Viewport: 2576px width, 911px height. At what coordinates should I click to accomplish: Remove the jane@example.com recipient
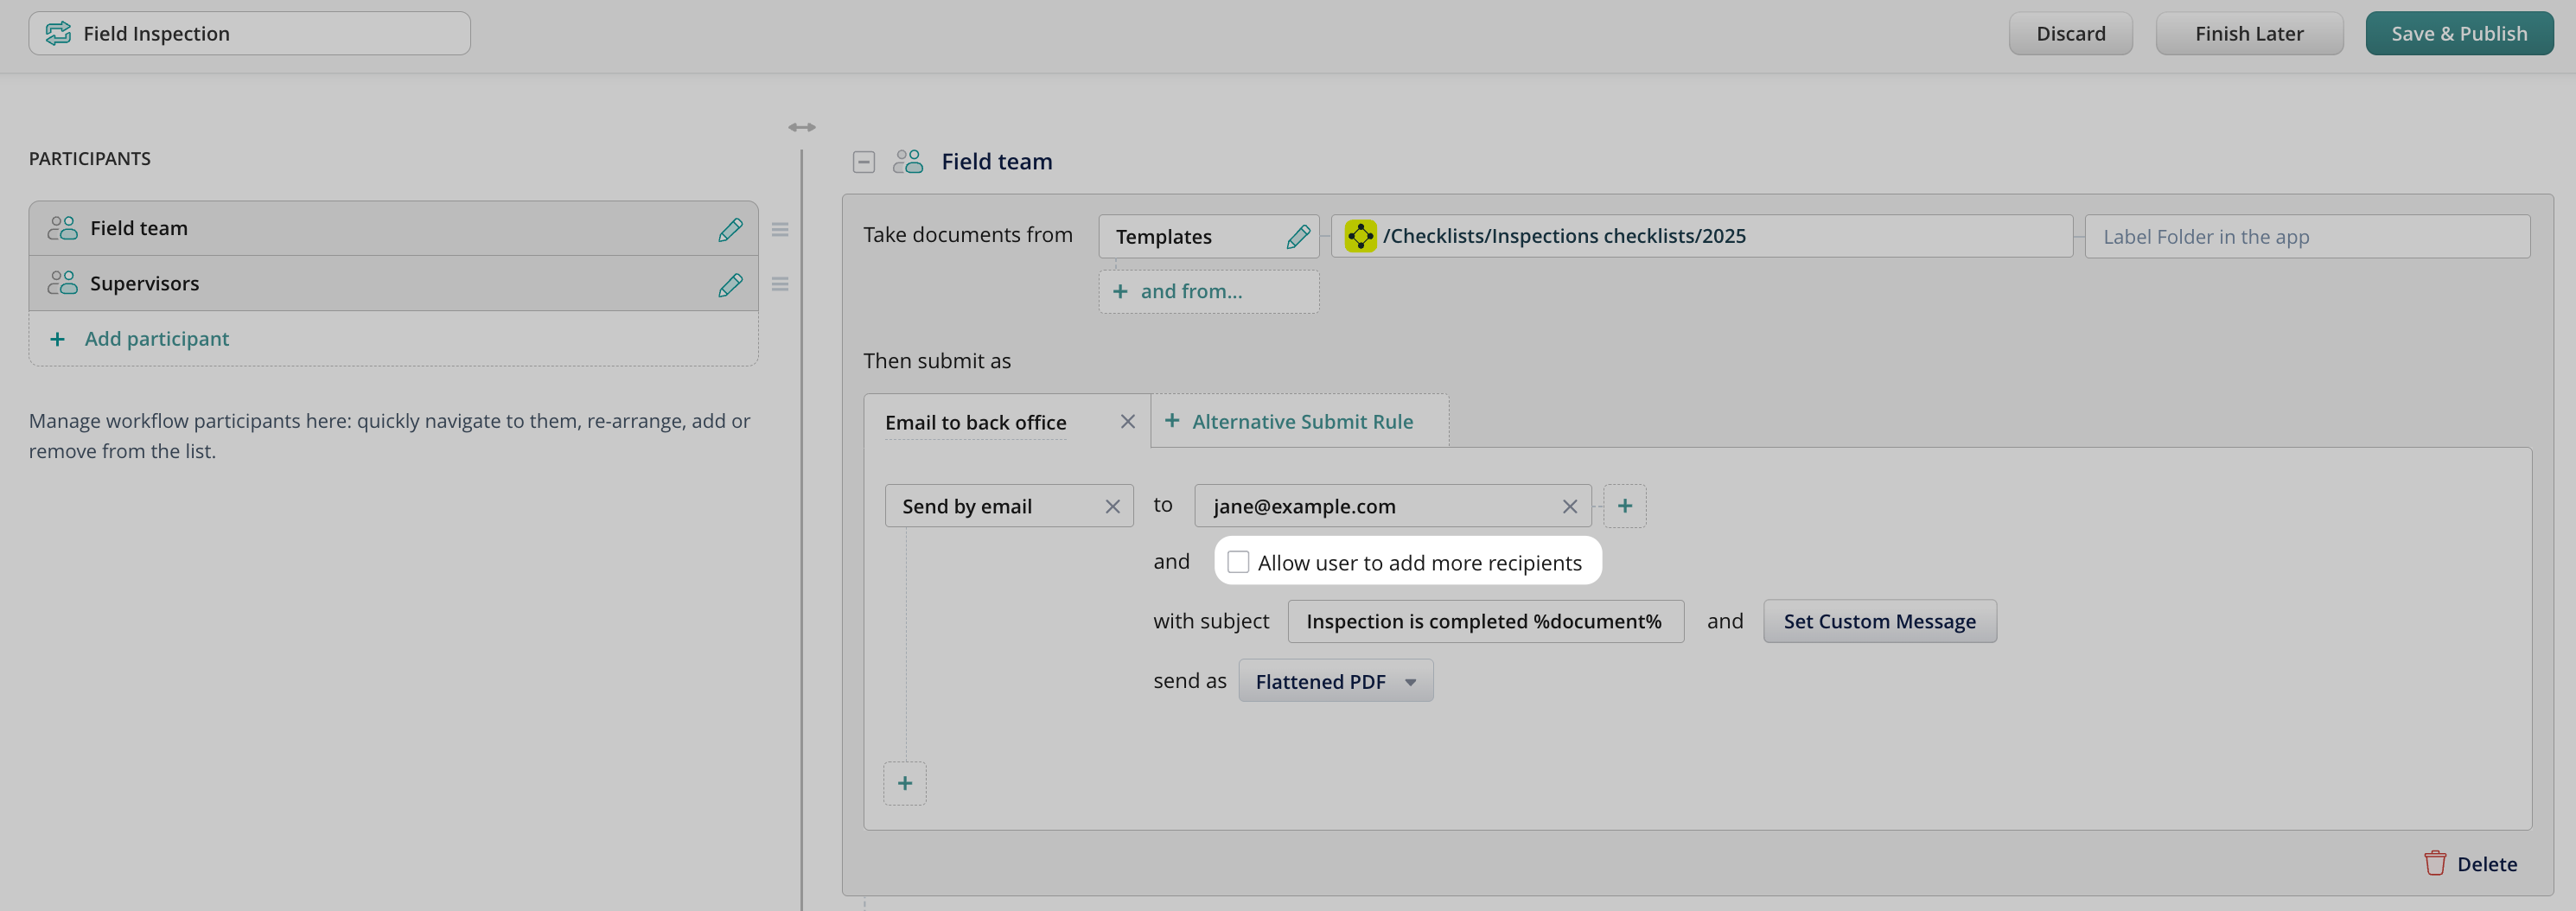1569,507
